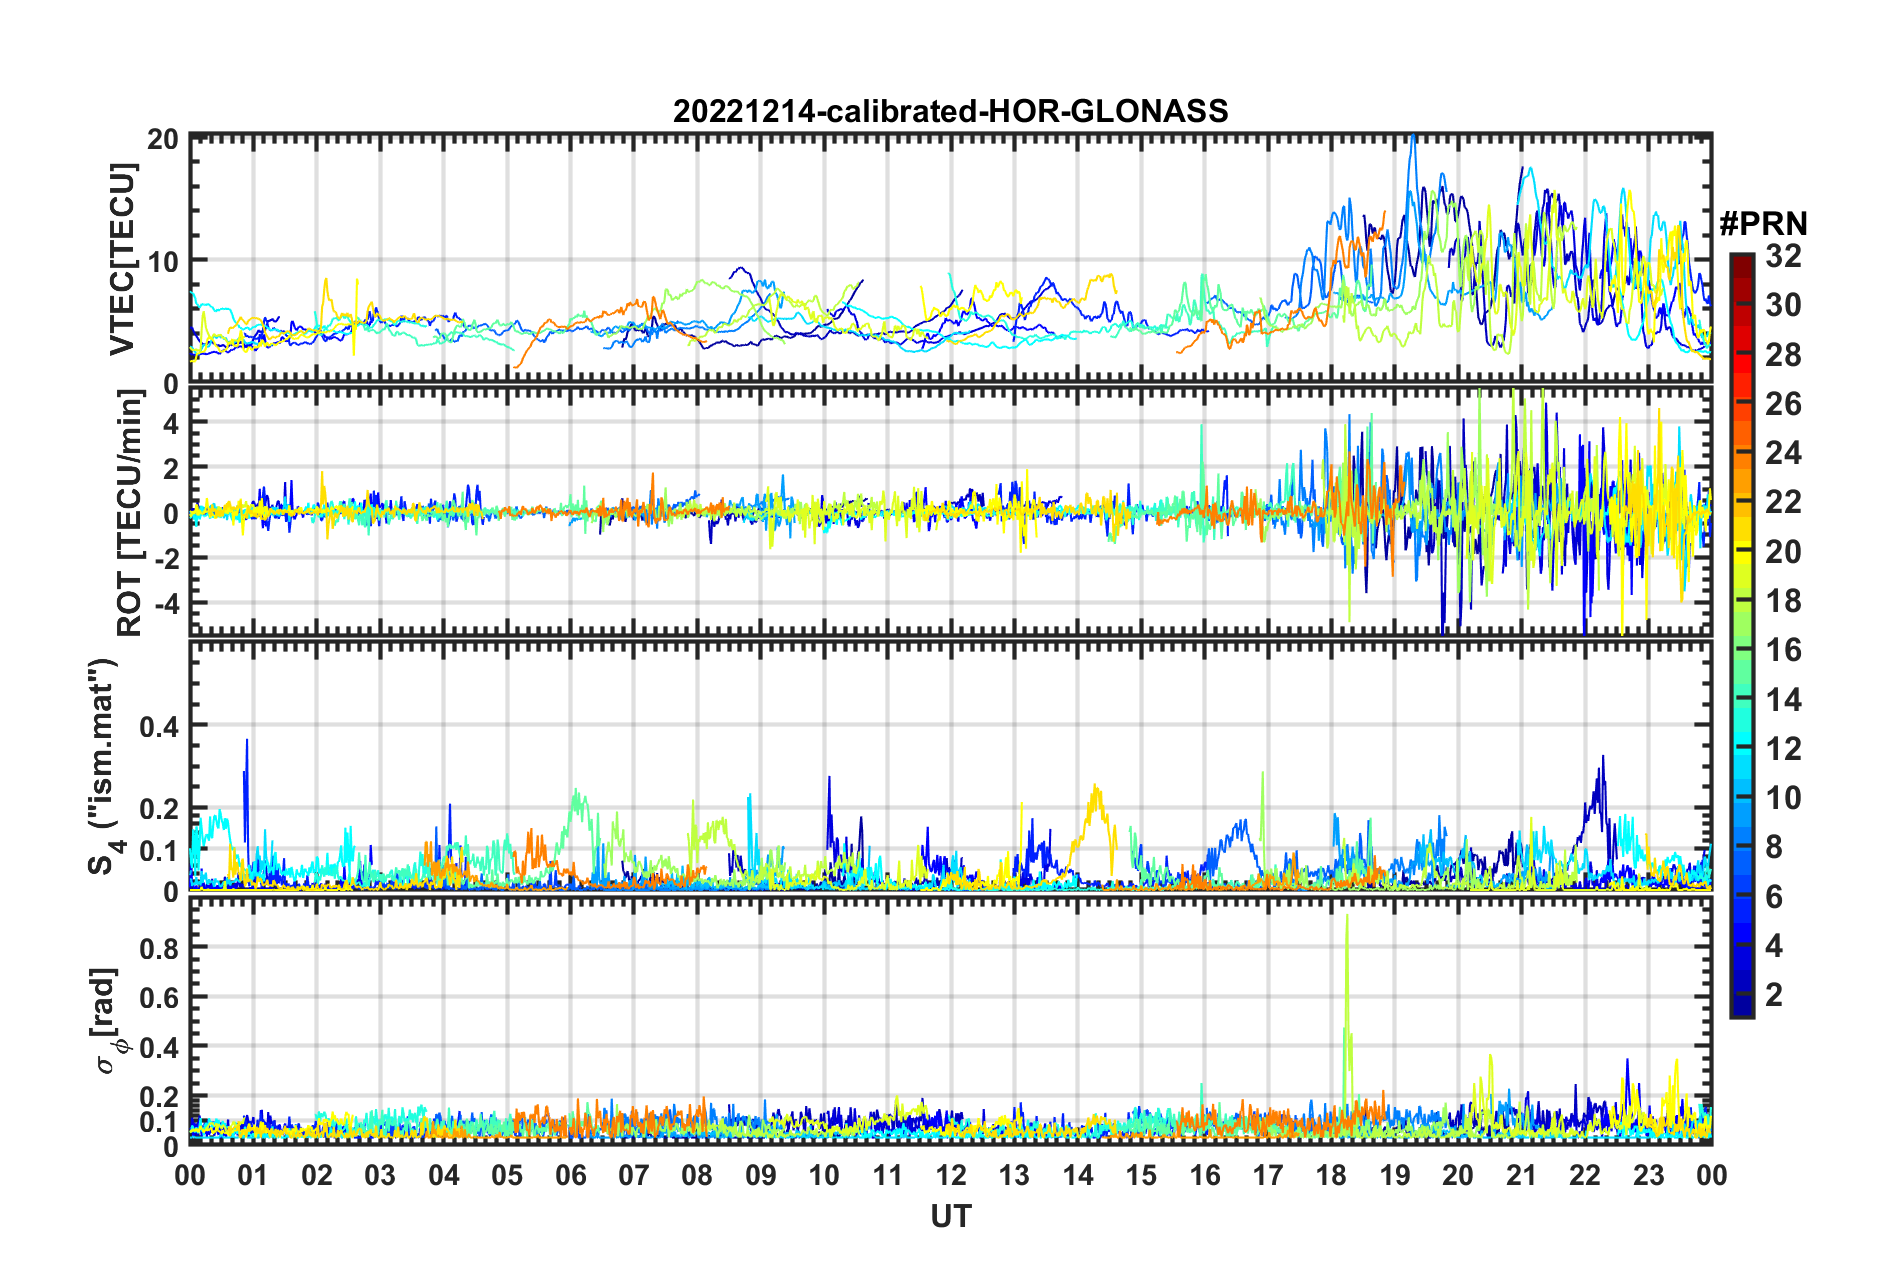Click x-axis tick label 02
Viewport: 1902px width, 1272px height.
click(x=317, y=1175)
